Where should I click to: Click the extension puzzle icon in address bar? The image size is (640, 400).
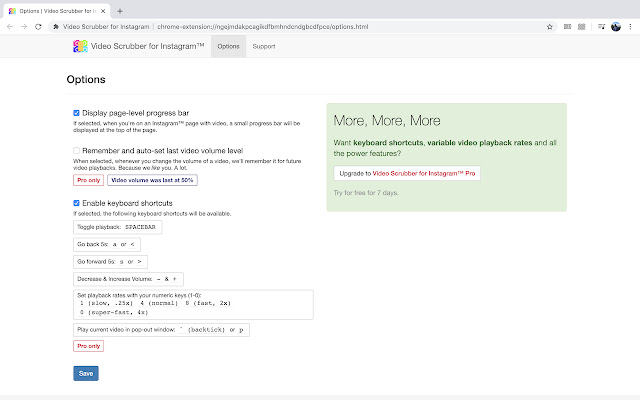tap(56, 27)
